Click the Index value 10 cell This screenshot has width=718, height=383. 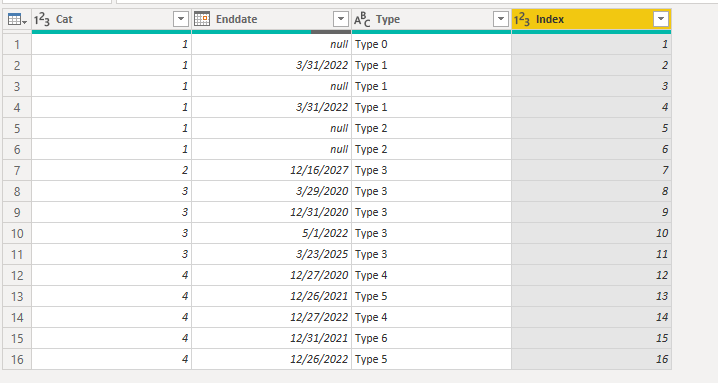click(x=592, y=233)
